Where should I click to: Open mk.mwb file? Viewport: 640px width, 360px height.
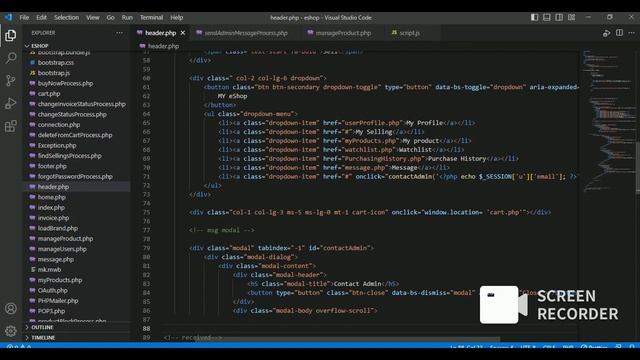tap(49, 270)
